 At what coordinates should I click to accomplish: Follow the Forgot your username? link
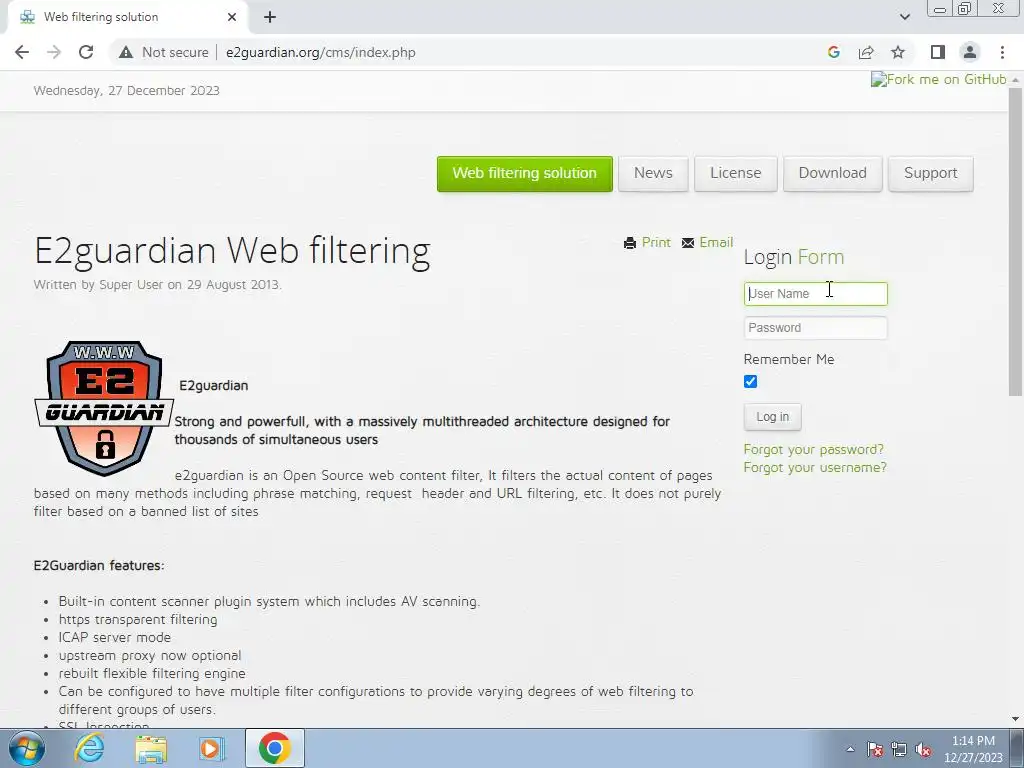coord(815,468)
